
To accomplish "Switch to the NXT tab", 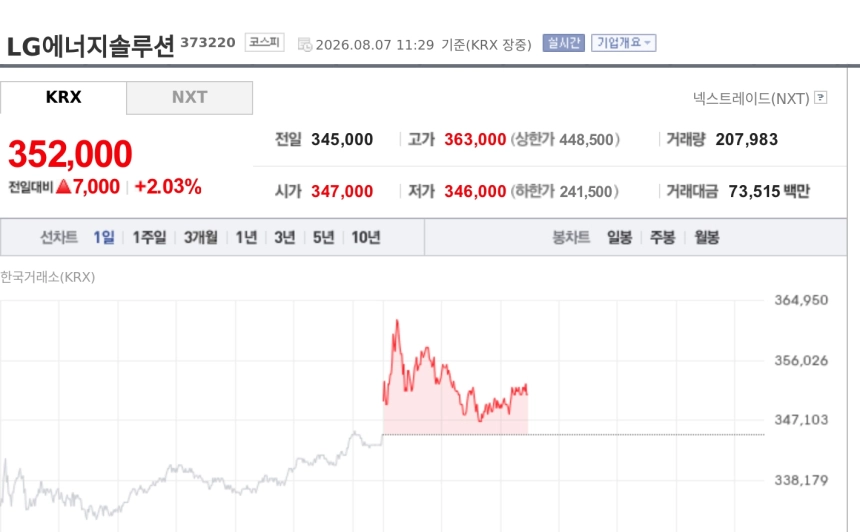I will click(x=189, y=98).
